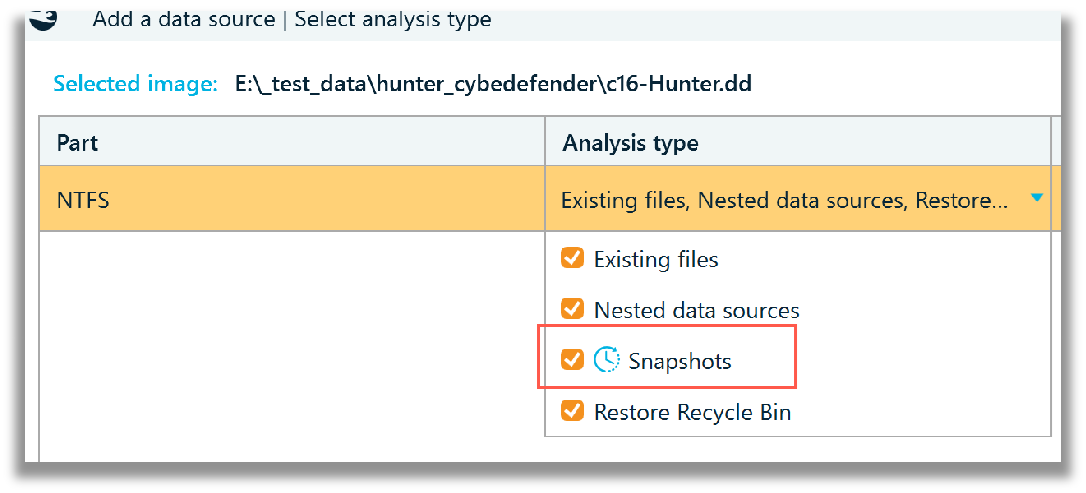Select the NTFS partition row
Screen dimensions: 1086x493
coord(547,199)
